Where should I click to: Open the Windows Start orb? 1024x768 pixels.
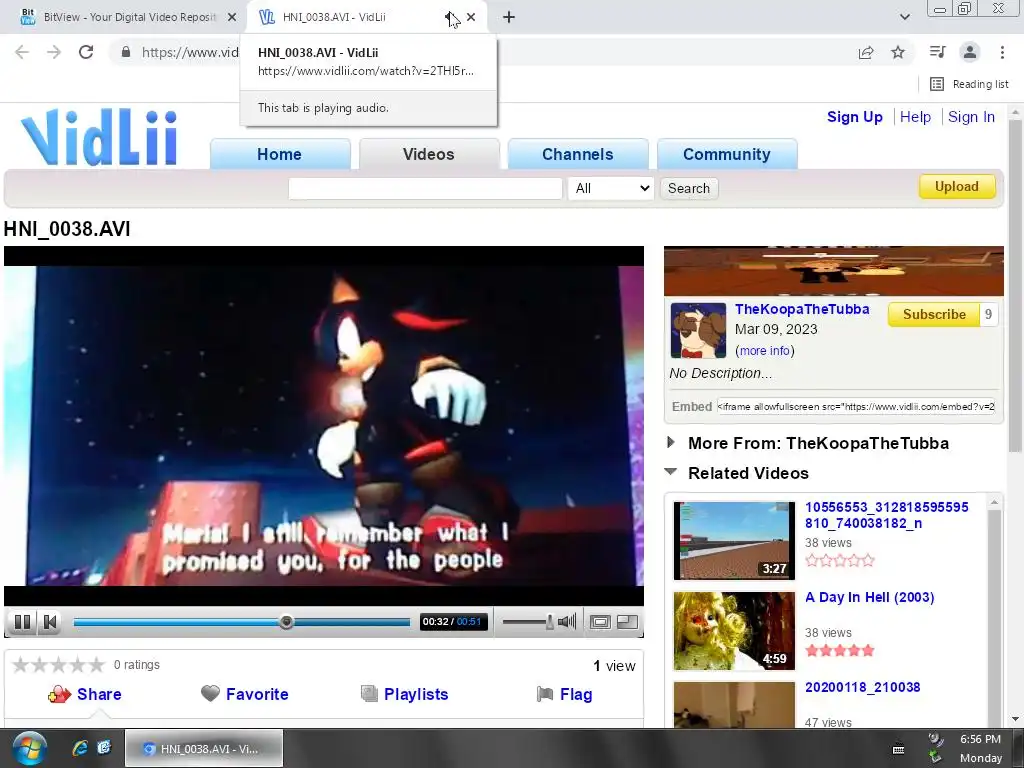tap(29, 748)
